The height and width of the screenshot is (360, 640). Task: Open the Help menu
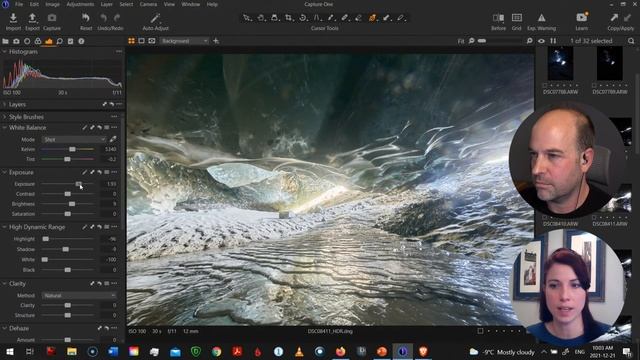pyautogui.click(x=212, y=4)
